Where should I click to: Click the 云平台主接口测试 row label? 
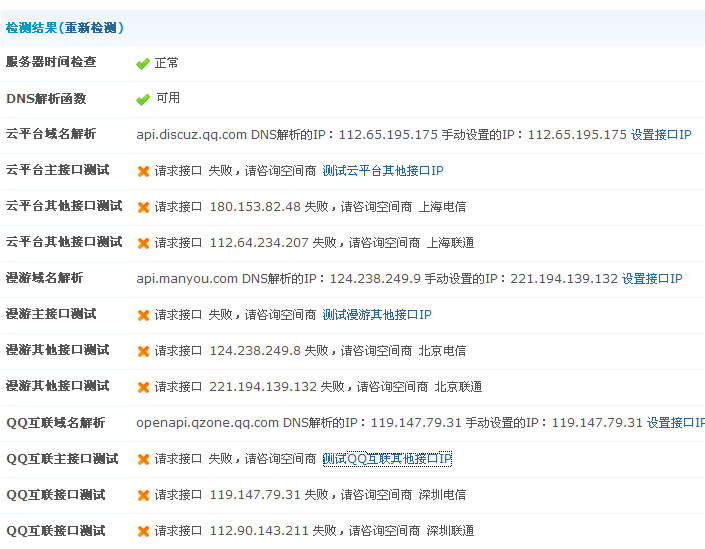(x=58, y=170)
